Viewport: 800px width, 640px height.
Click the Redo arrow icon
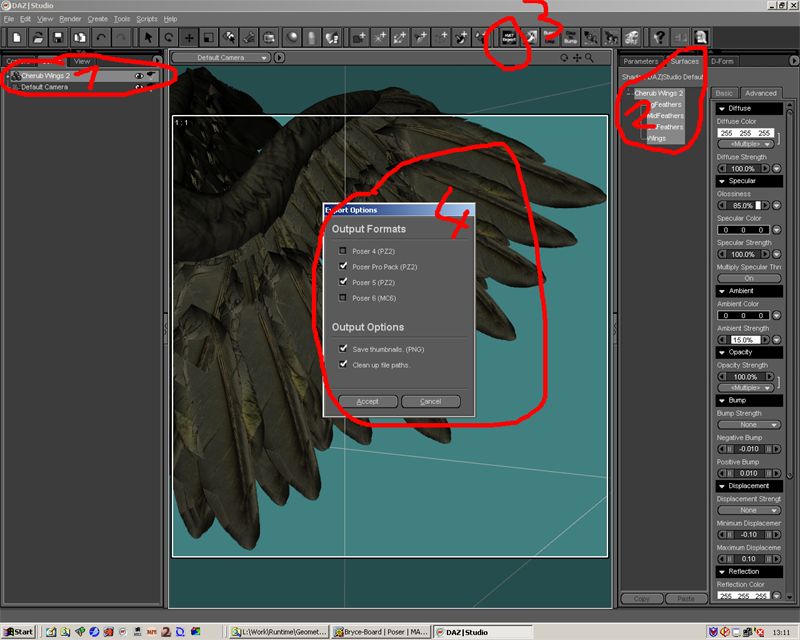point(121,37)
